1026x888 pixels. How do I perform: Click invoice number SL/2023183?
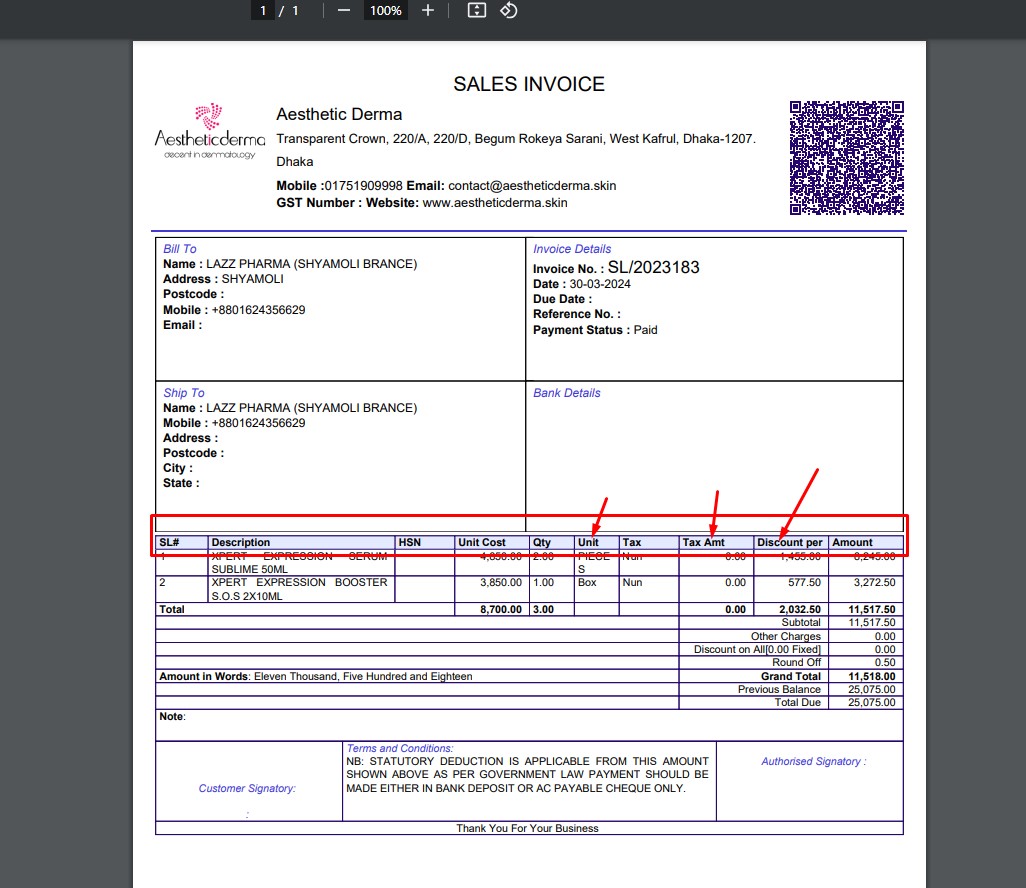pos(653,267)
